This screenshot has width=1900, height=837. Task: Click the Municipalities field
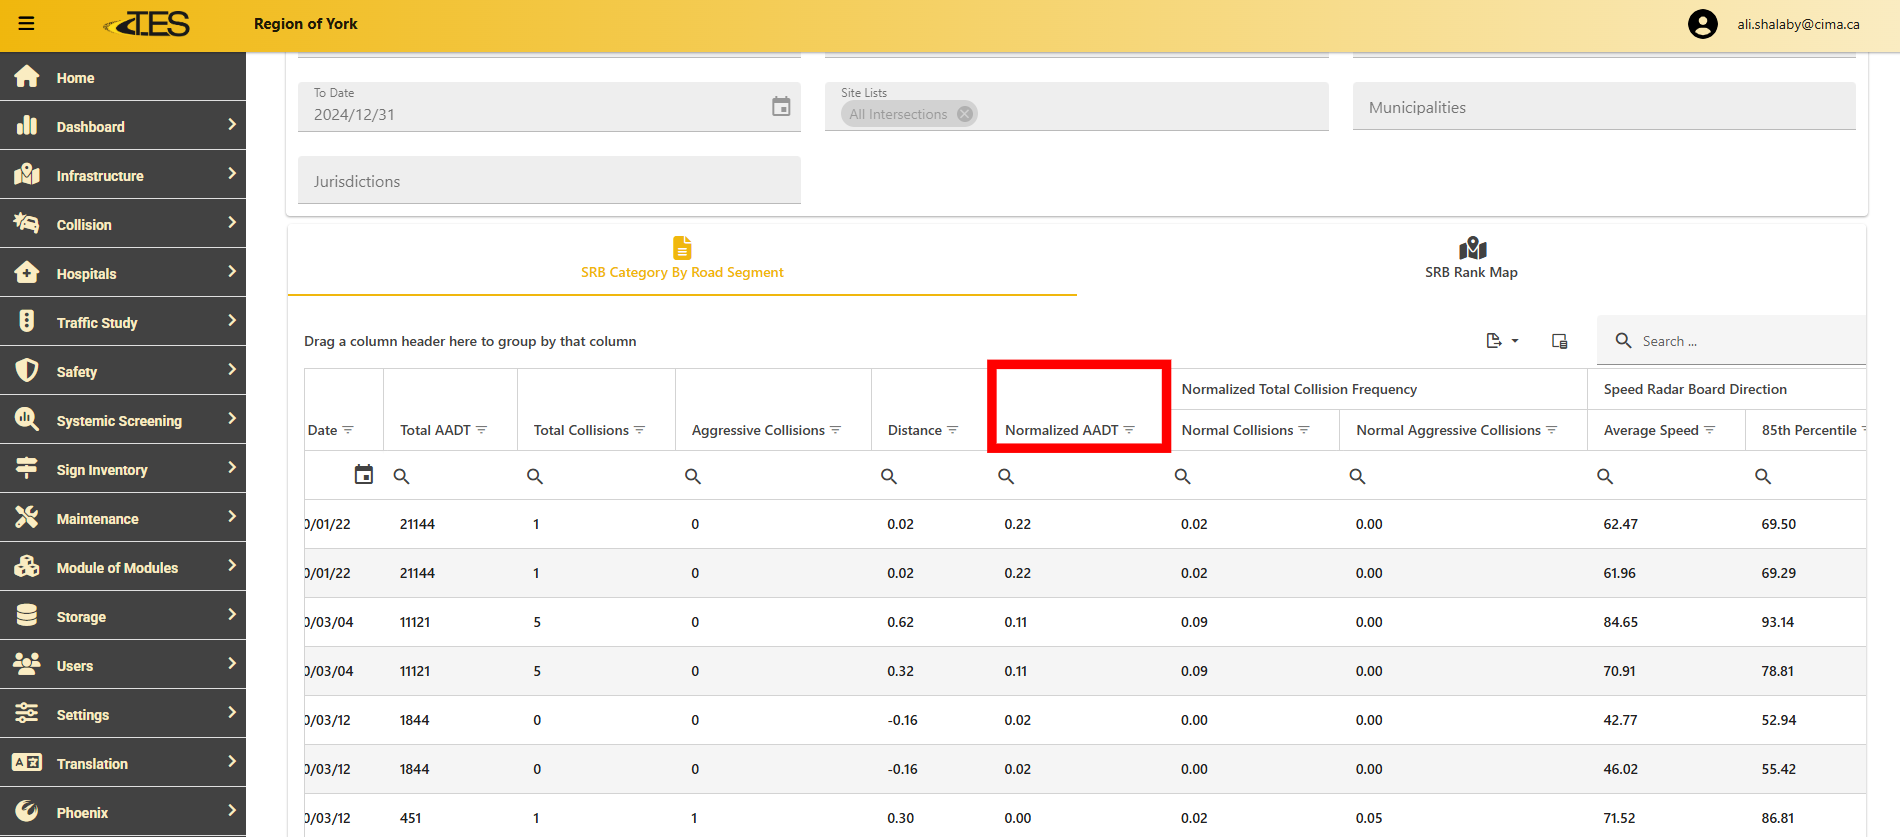tap(1603, 107)
